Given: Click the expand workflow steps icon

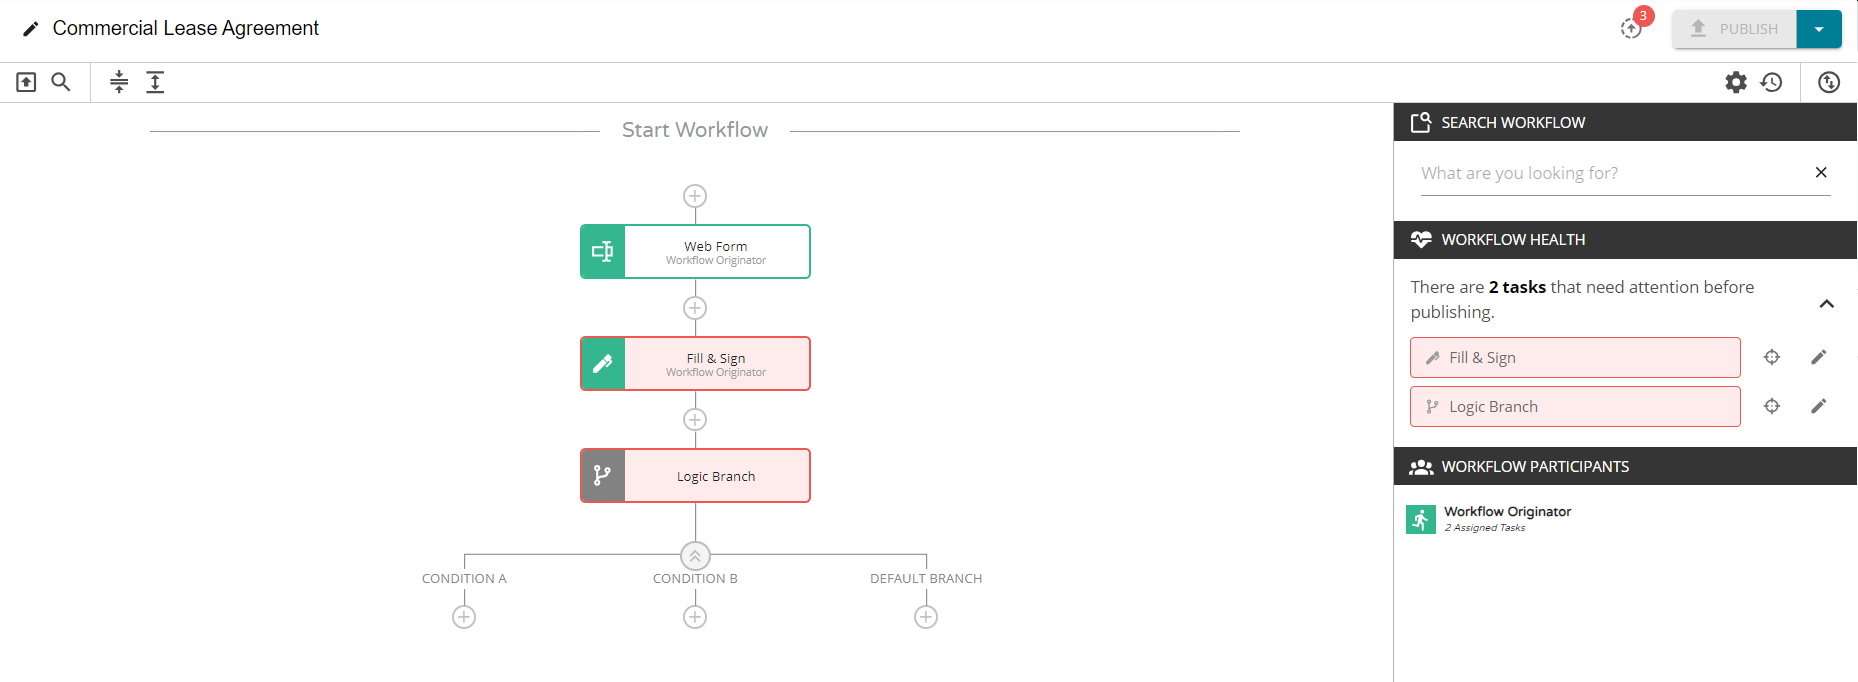Looking at the screenshot, I should pyautogui.click(x=155, y=82).
